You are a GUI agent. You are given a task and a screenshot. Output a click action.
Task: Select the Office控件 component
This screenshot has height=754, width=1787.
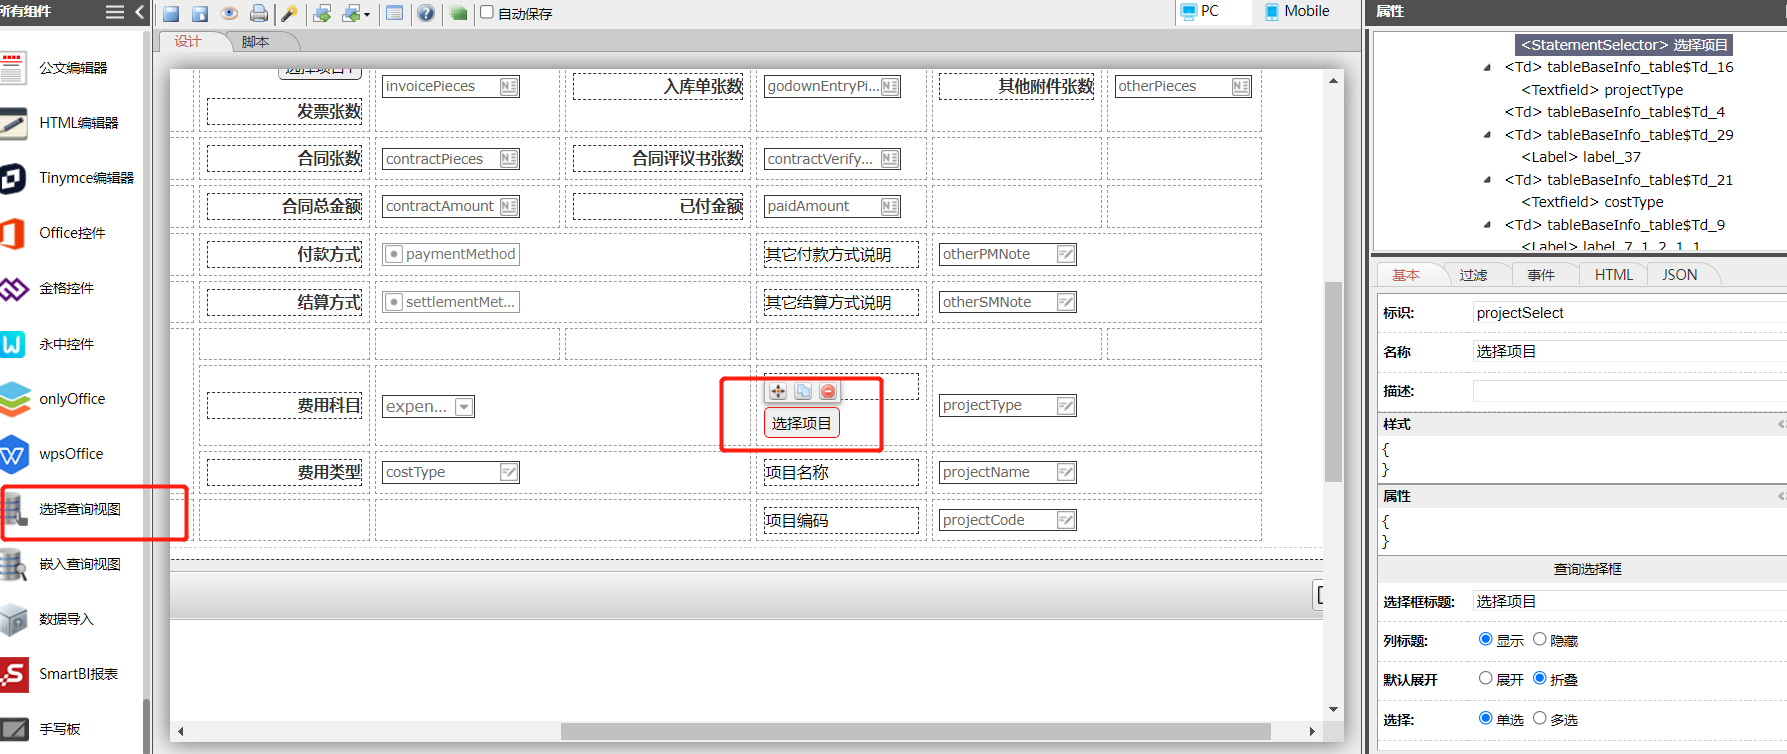click(72, 233)
